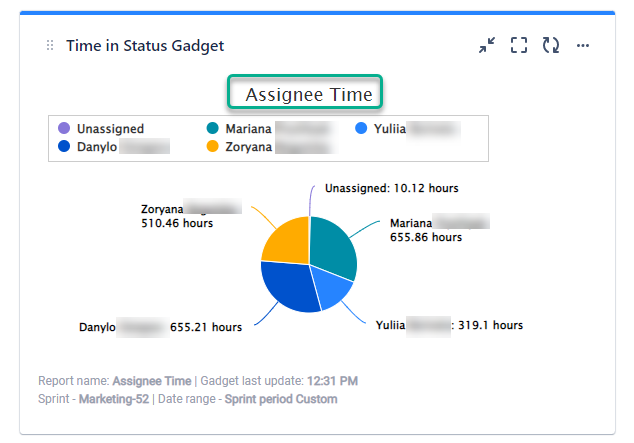
Task: Toggle the Zoryana legend entry
Action: click(271, 146)
